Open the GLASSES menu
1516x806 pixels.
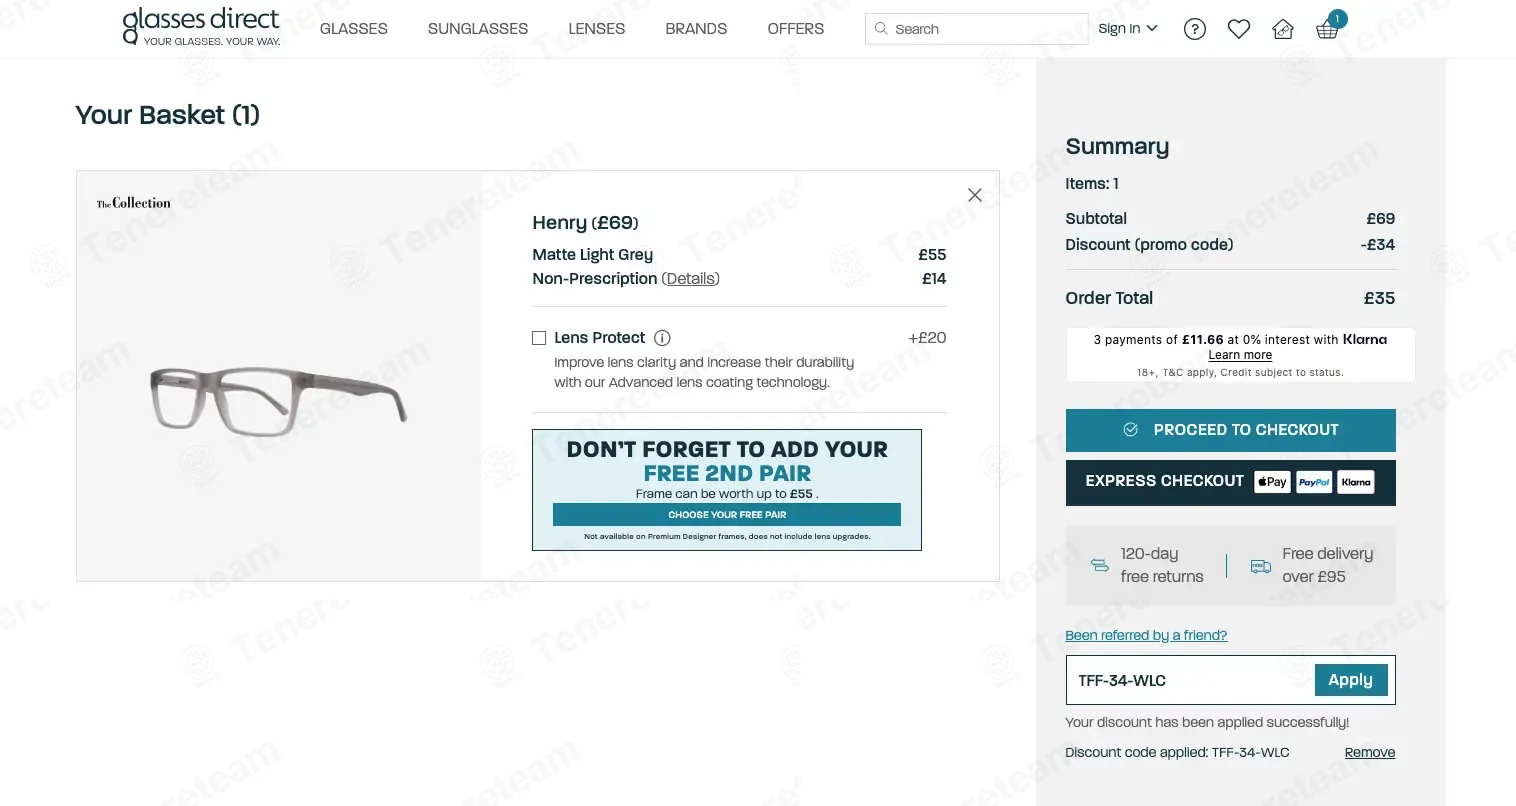pyautogui.click(x=354, y=29)
